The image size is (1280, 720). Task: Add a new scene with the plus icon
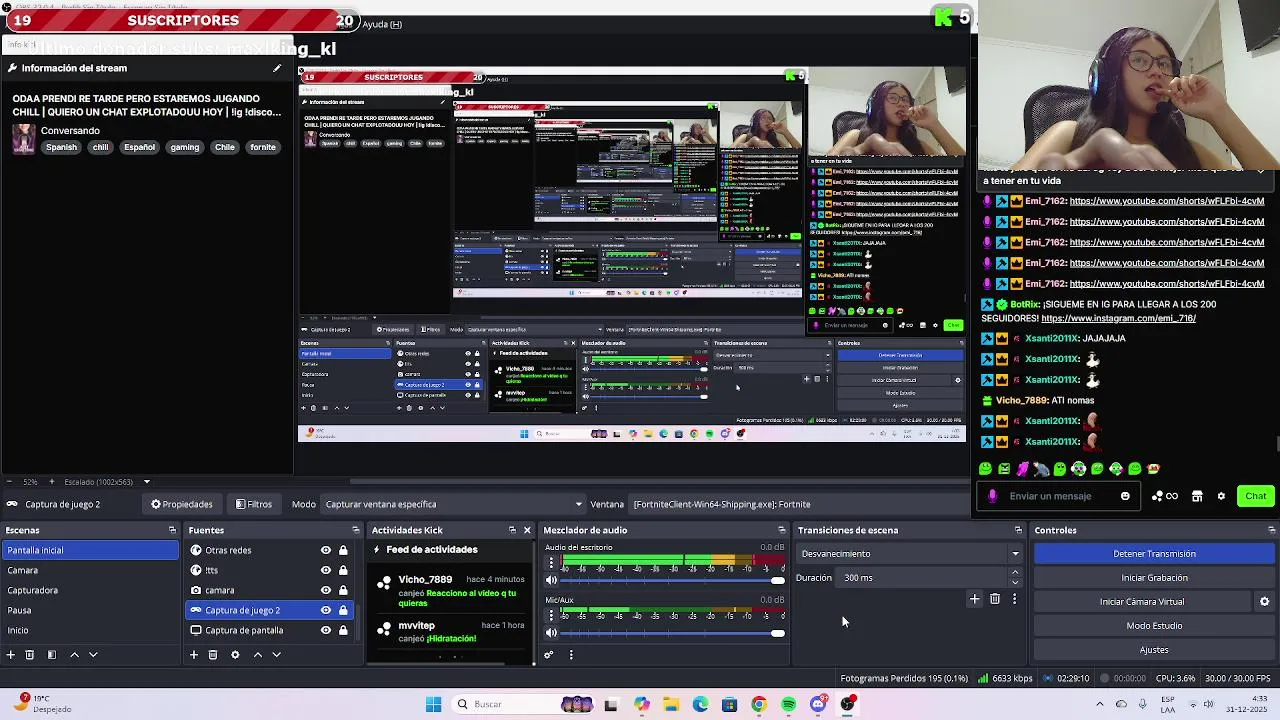[11, 655]
